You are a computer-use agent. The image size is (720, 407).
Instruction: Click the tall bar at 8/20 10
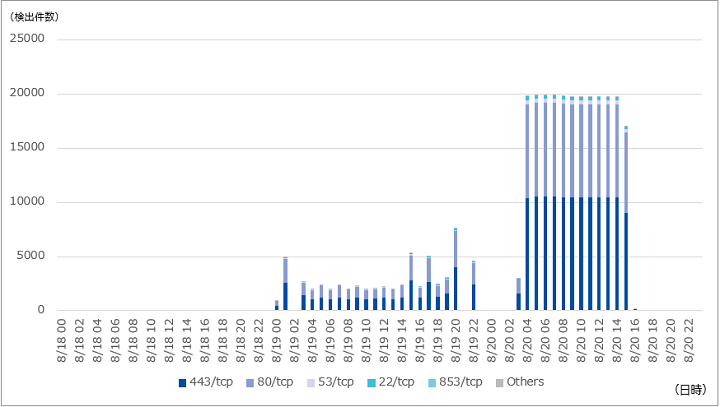pos(581,203)
